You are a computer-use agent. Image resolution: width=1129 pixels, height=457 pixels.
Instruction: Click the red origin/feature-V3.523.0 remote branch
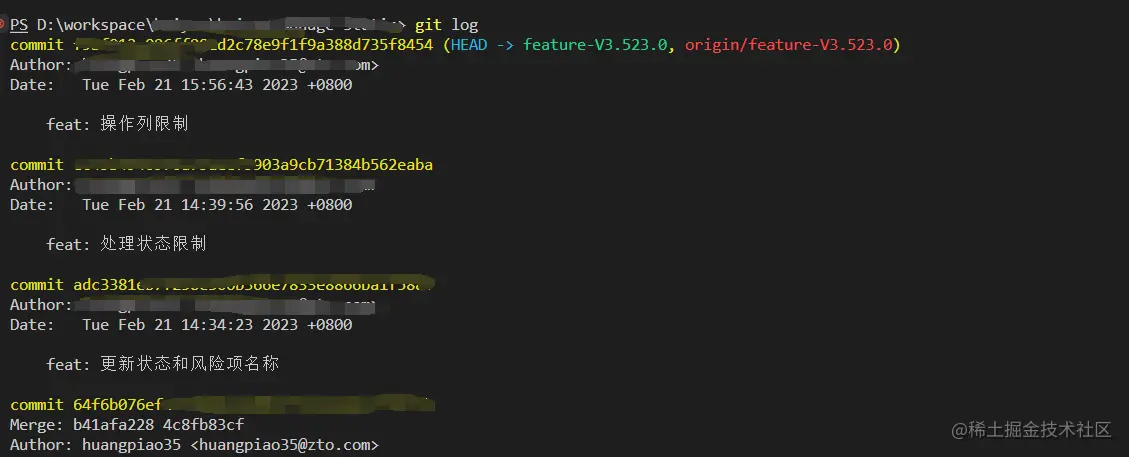pyautogui.click(x=789, y=45)
